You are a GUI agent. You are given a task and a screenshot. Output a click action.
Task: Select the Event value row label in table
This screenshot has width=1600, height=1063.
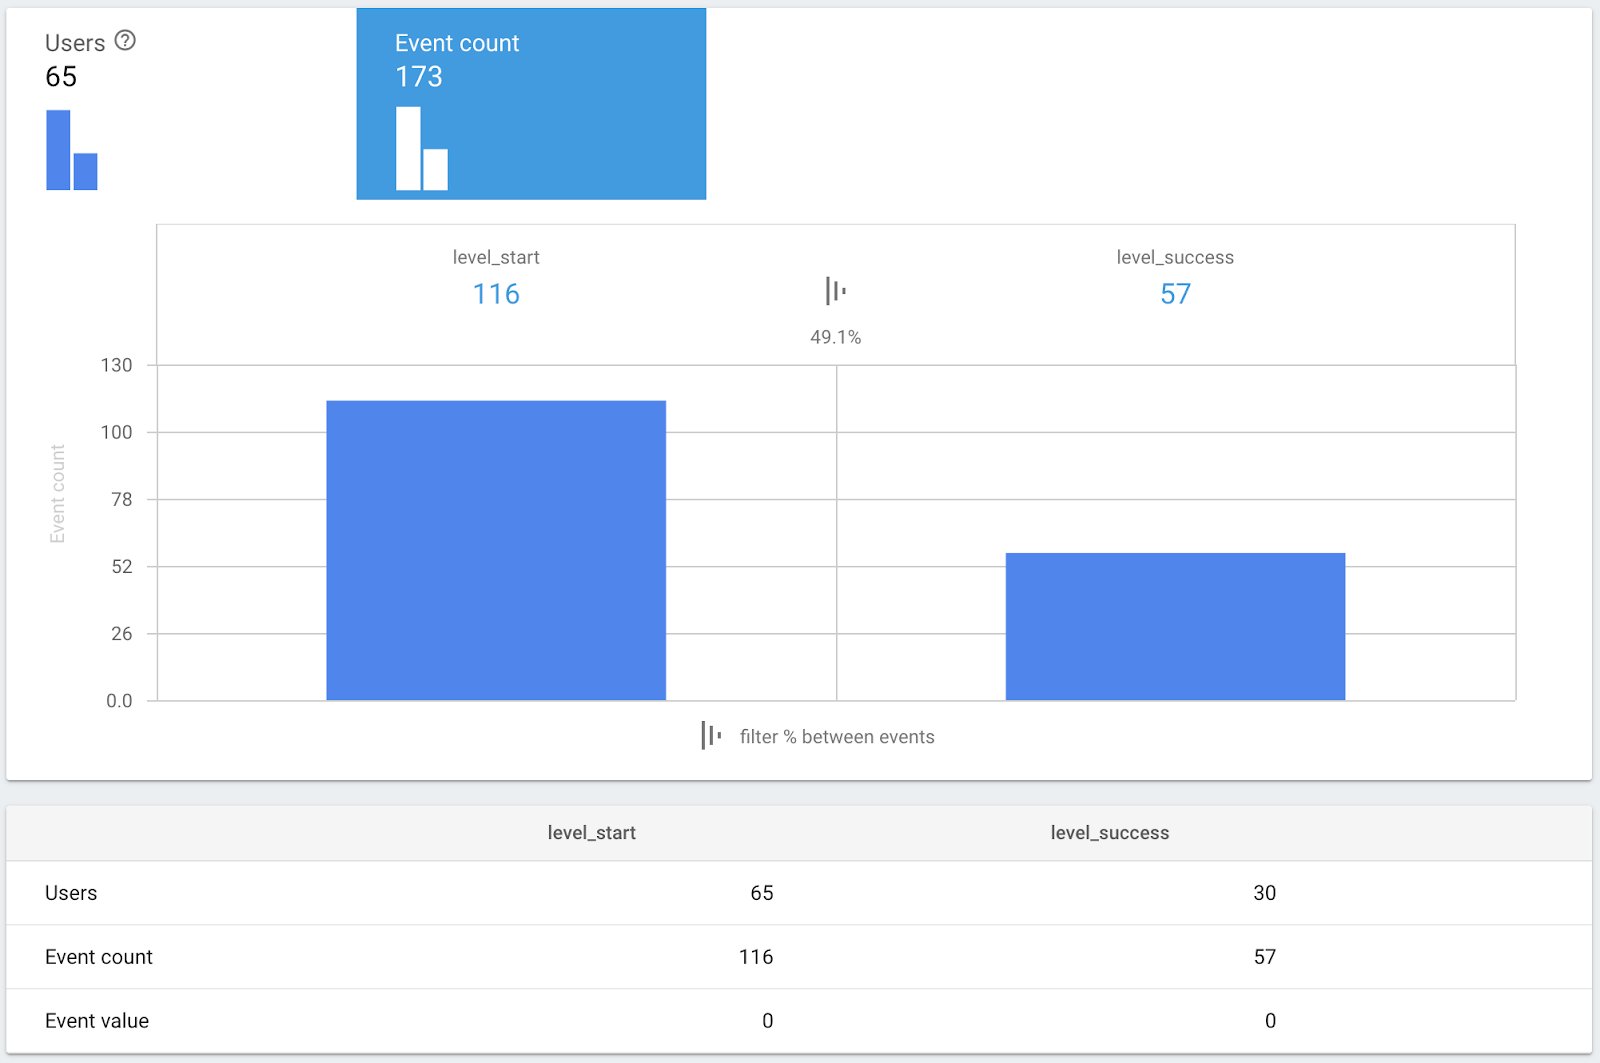pos(97,1021)
